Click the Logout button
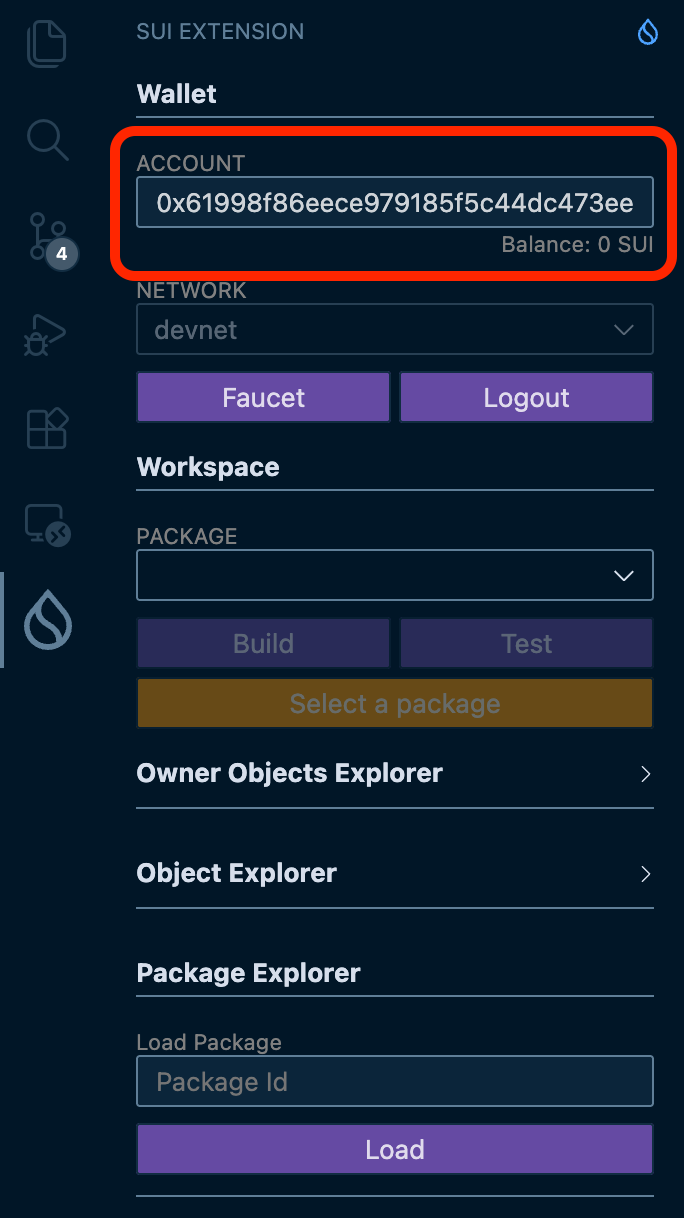The height and width of the screenshot is (1218, 684). (x=526, y=397)
